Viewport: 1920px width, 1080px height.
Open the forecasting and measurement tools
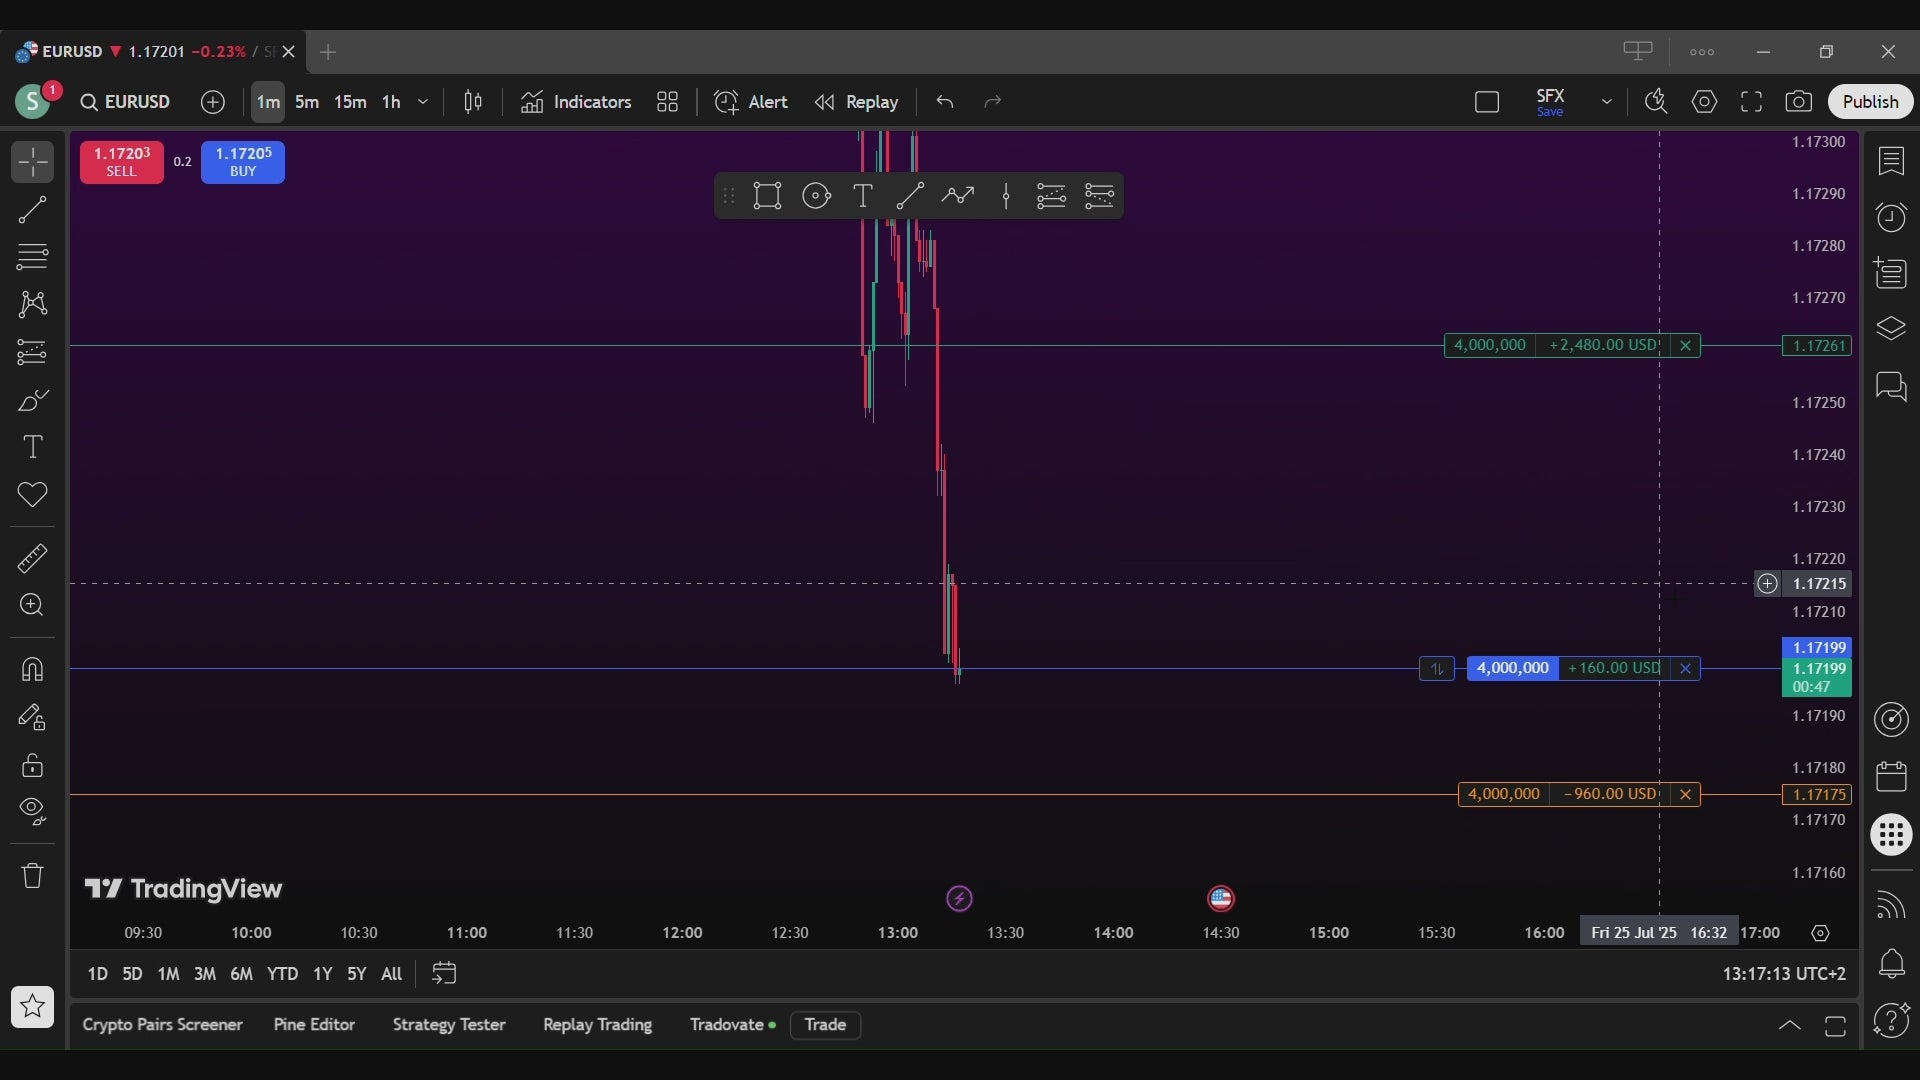point(32,352)
